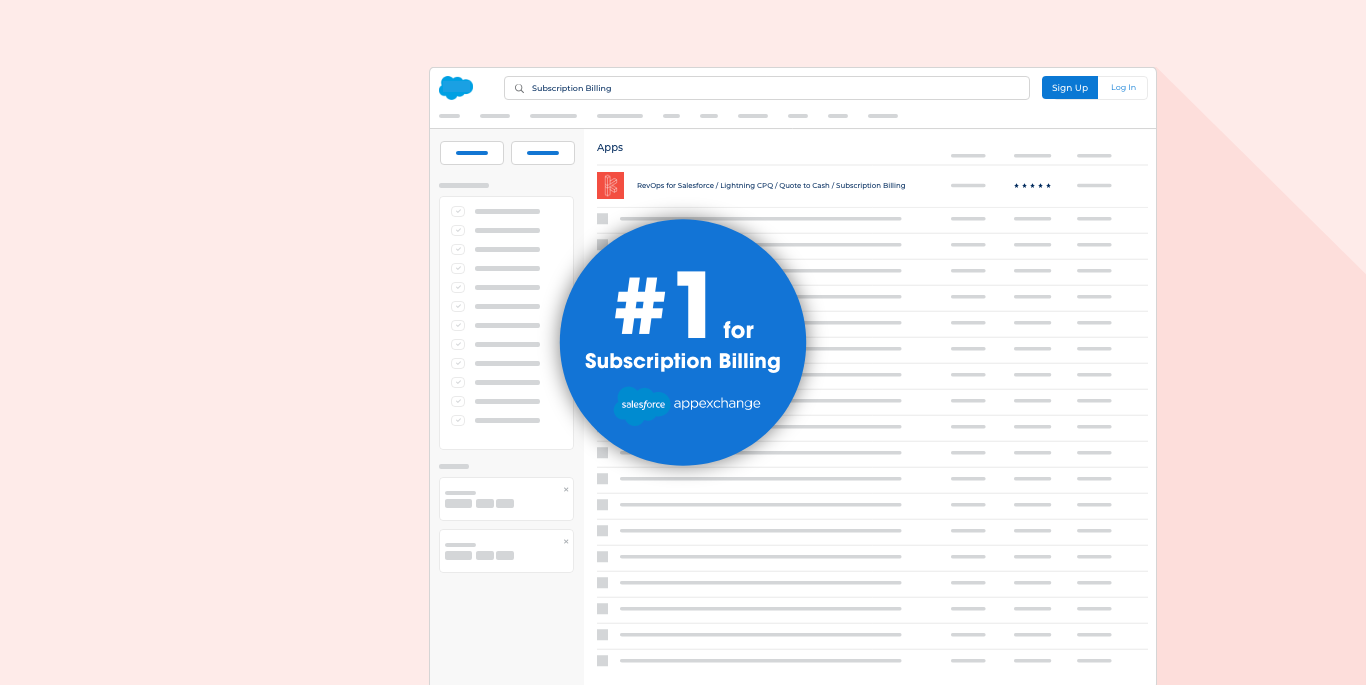Check the second checkbox in the filter list
Viewport: 1366px width, 685px height.
click(458, 230)
